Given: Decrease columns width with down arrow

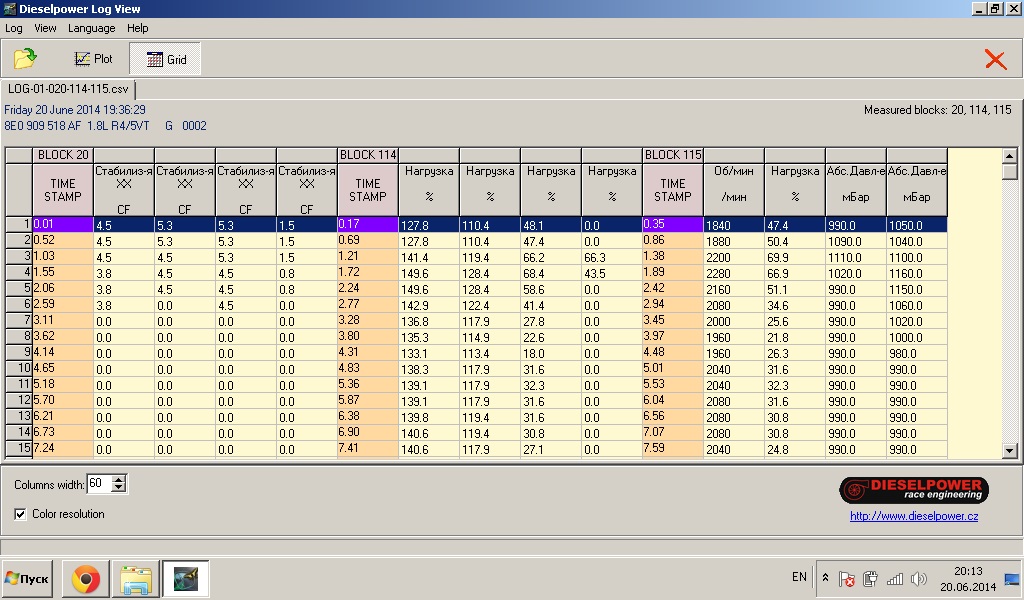Looking at the screenshot, I should click(x=120, y=488).
